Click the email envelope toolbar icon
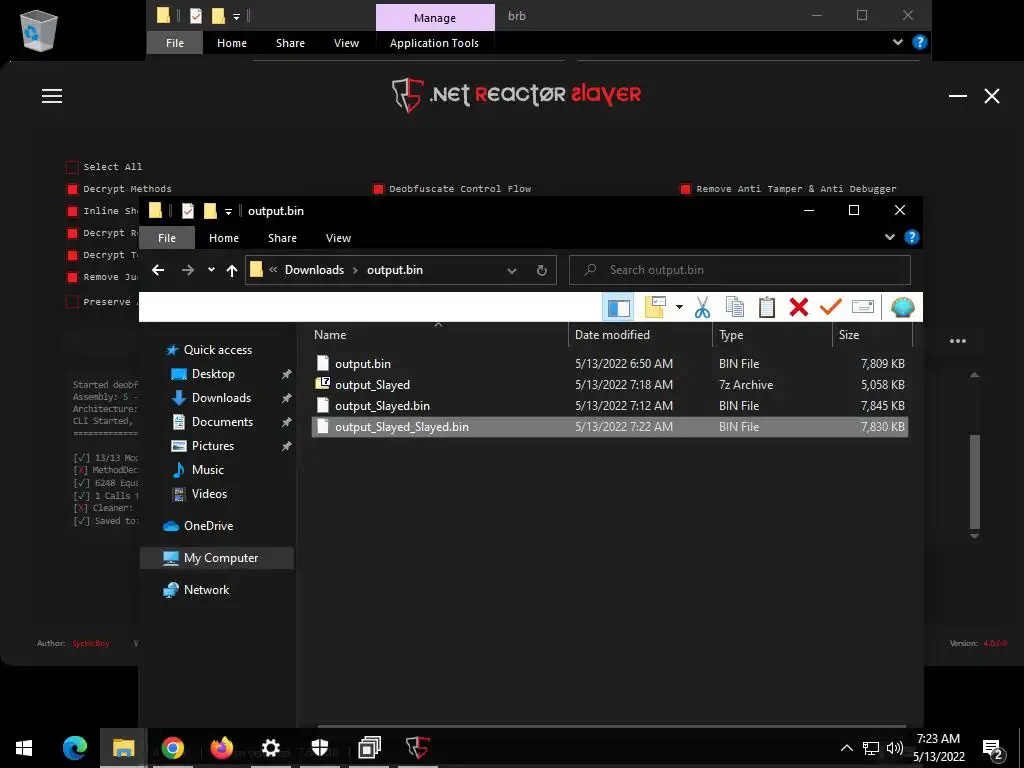This screenshot has width=1024, height=768. click(x=863, y=307)
